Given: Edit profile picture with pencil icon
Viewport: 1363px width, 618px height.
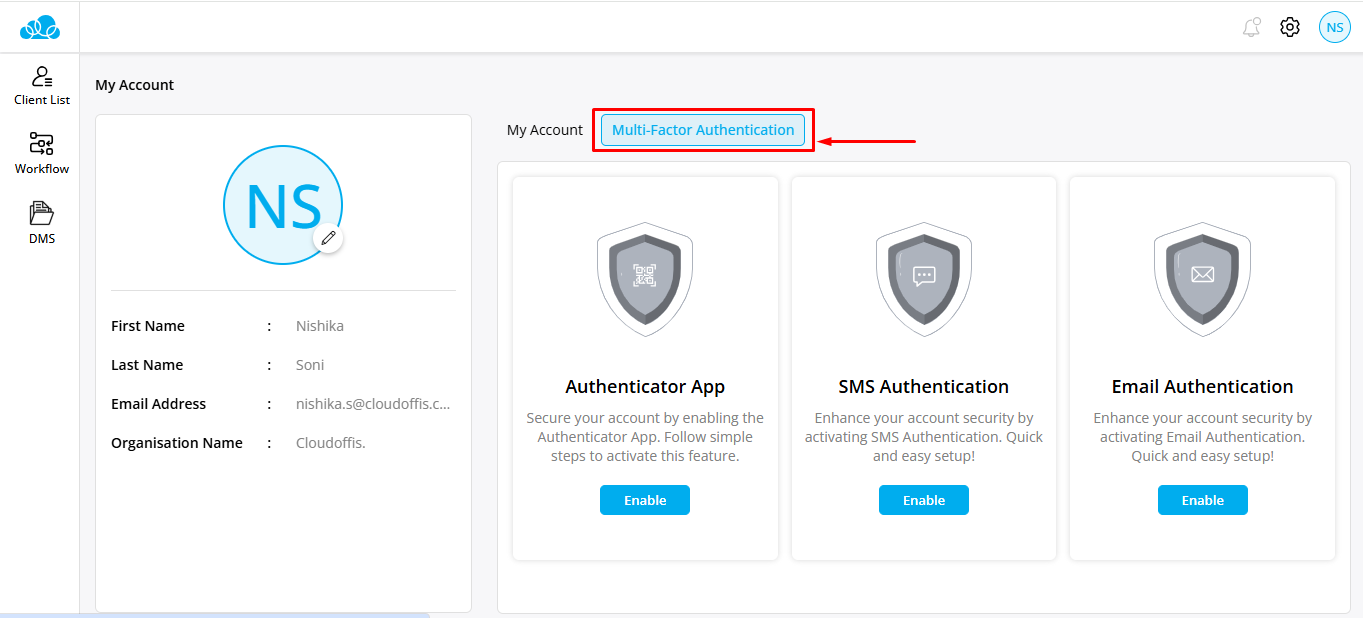Looking at the screenshot, I should click(x=327, y=238).
